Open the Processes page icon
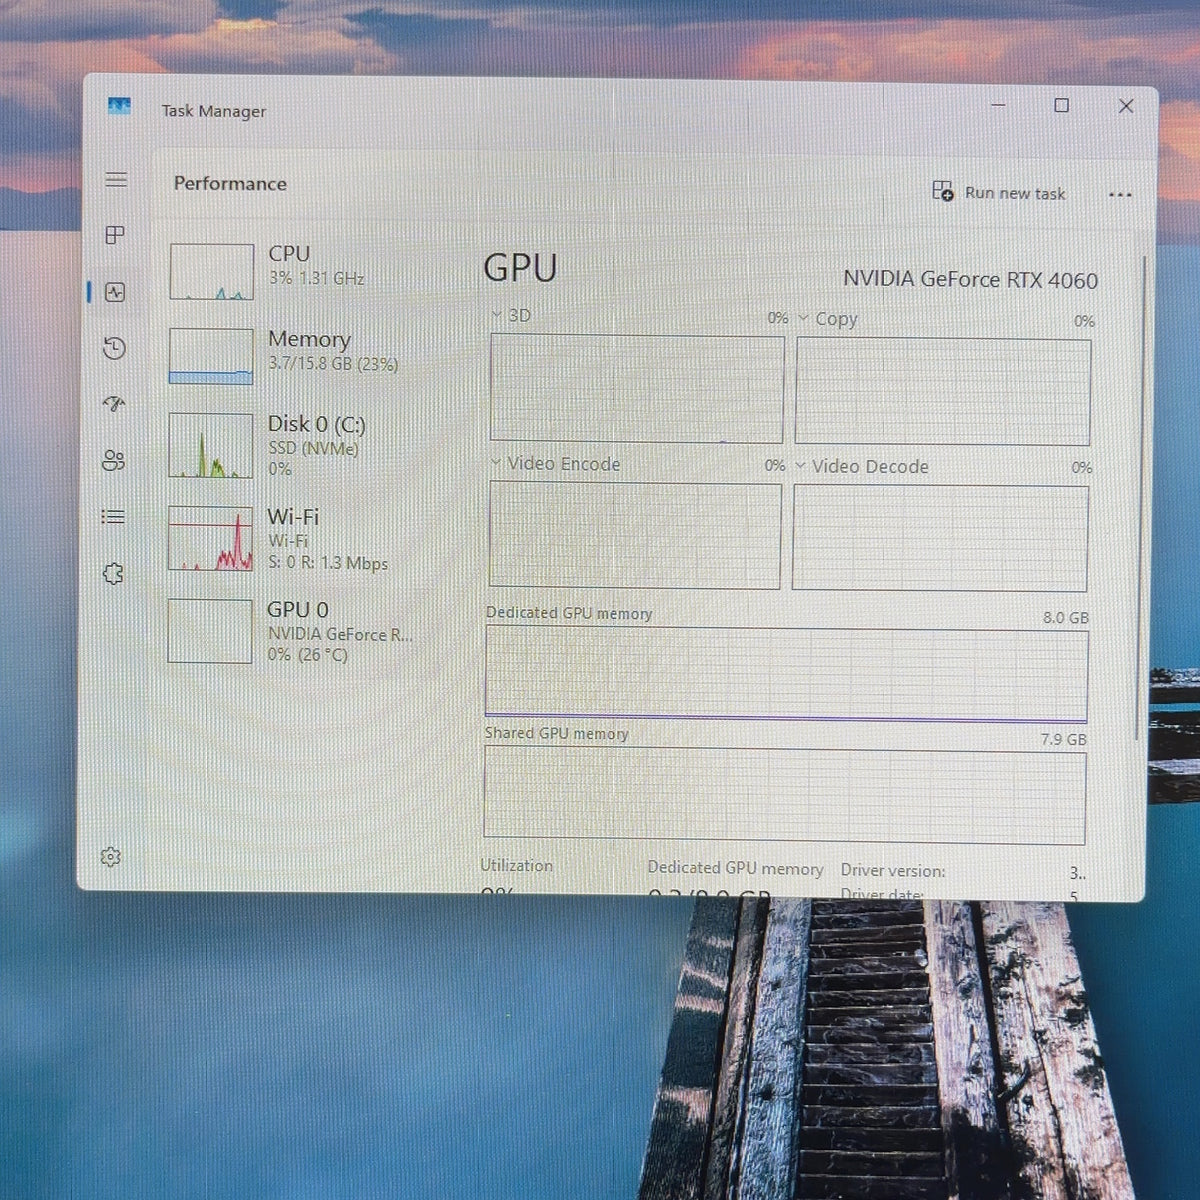Screen dimensions: 1200x1200 (x=115, y=235)
